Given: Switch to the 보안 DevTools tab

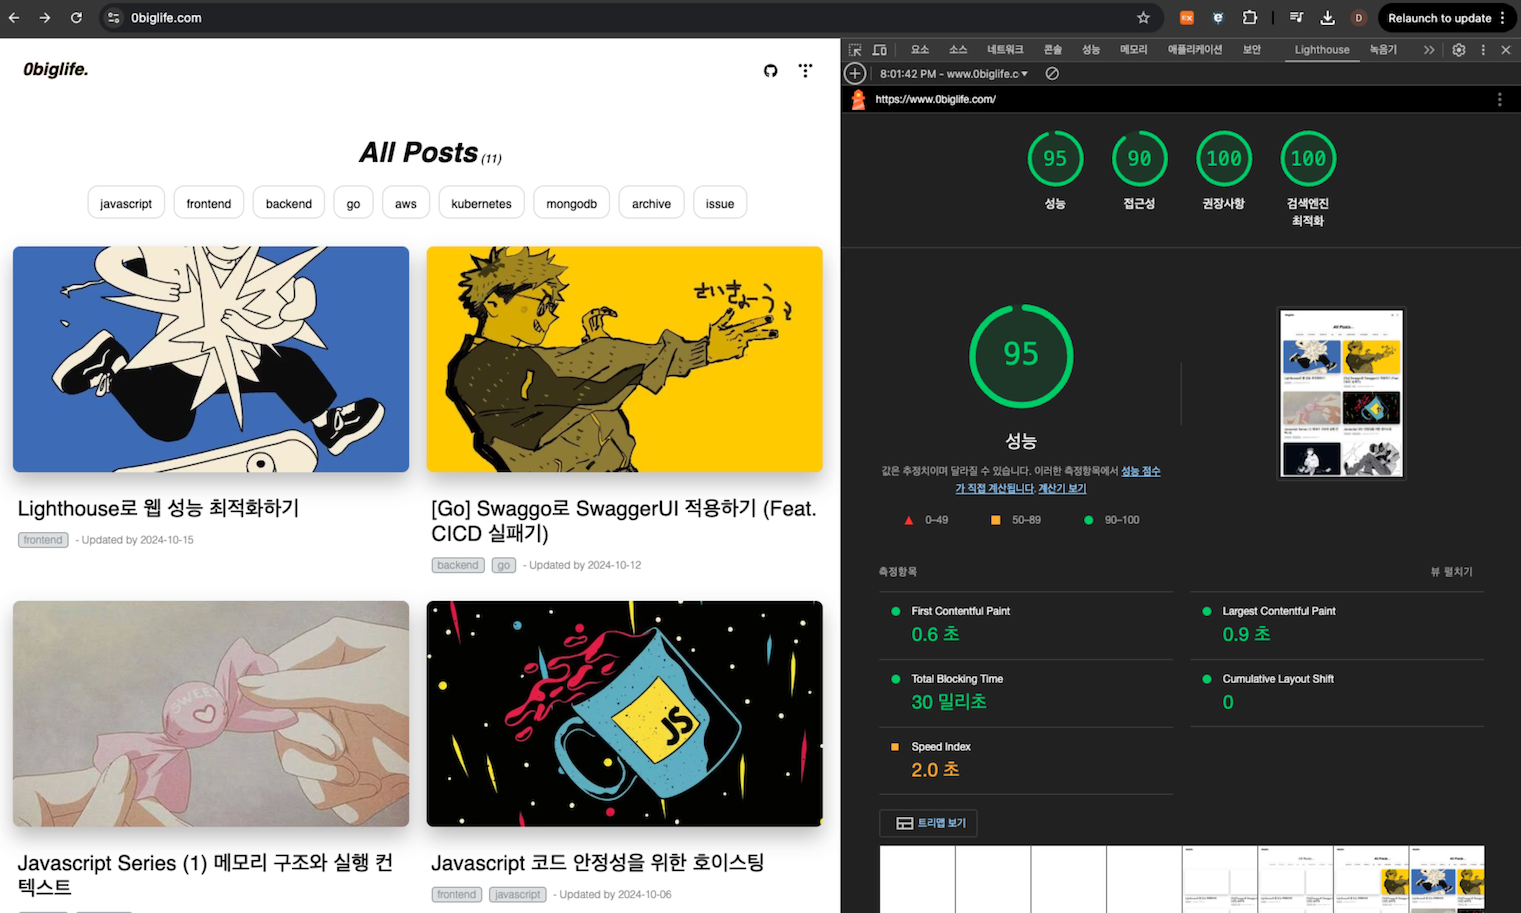Looking at the screenshot, I should [1252, 50].
